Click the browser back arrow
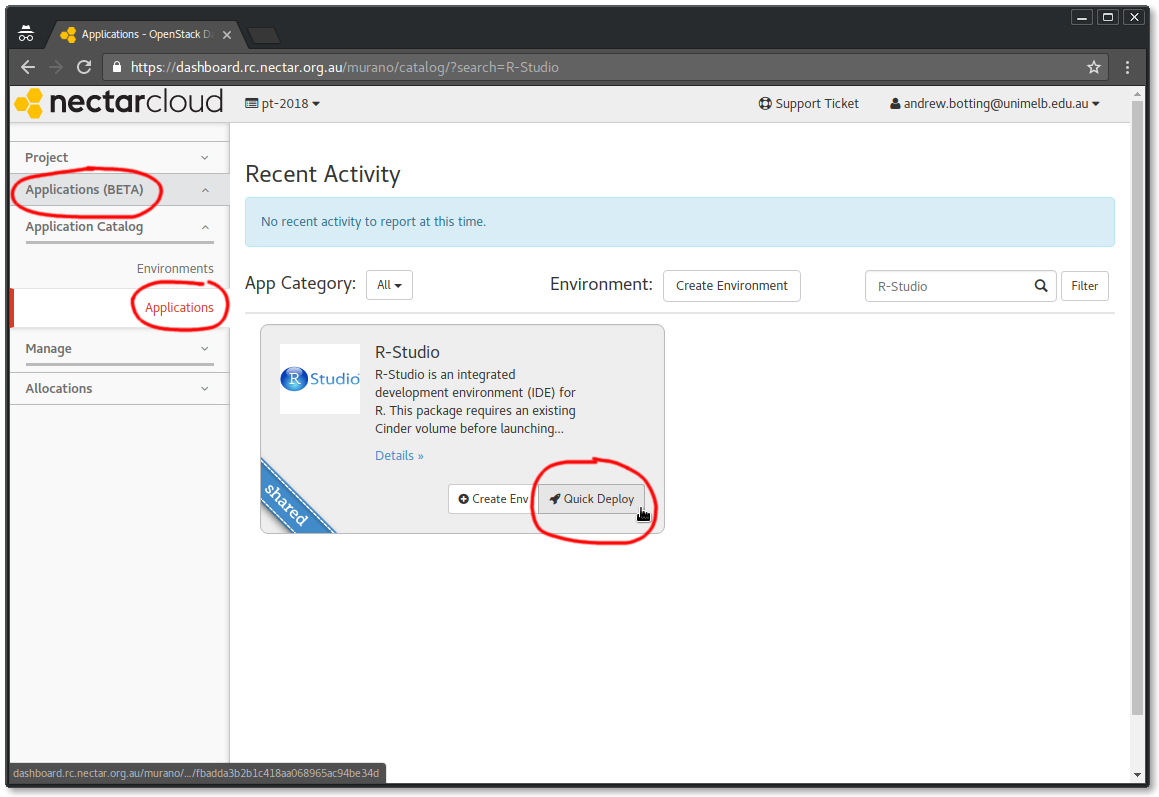 (x=27, y=67)
